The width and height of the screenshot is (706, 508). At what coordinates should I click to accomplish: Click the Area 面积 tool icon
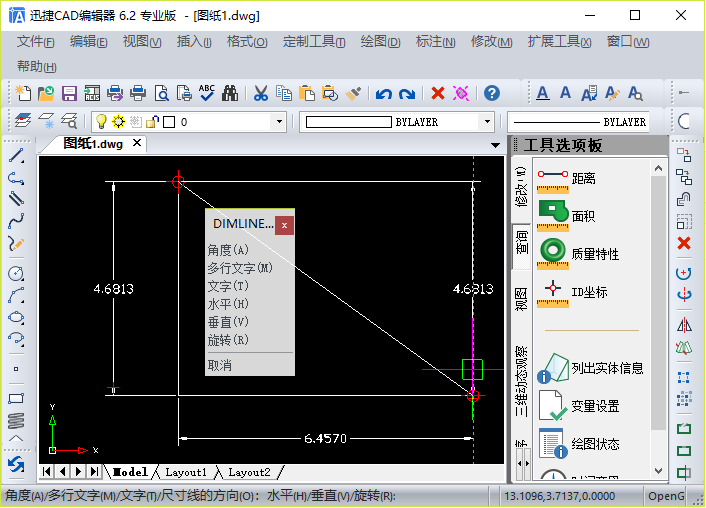pos(553,216)
